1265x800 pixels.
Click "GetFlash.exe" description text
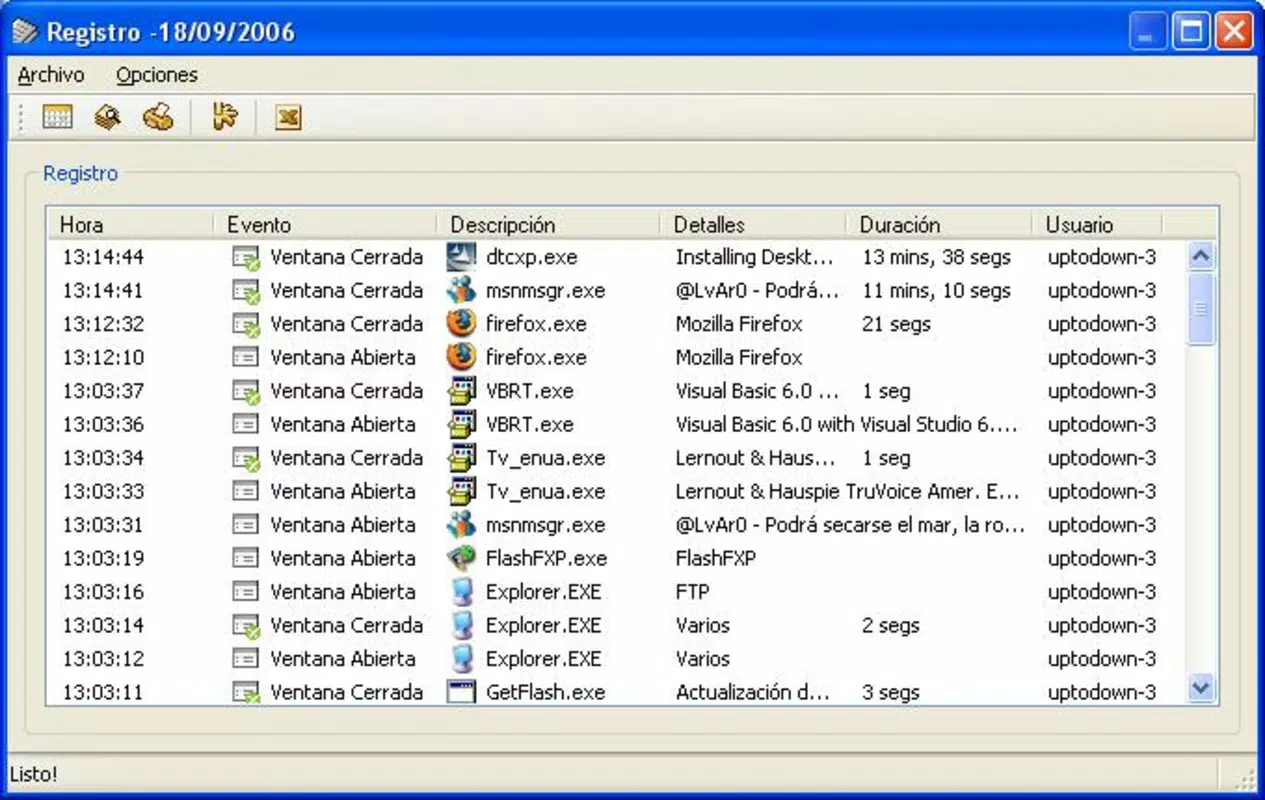(545, 692)
